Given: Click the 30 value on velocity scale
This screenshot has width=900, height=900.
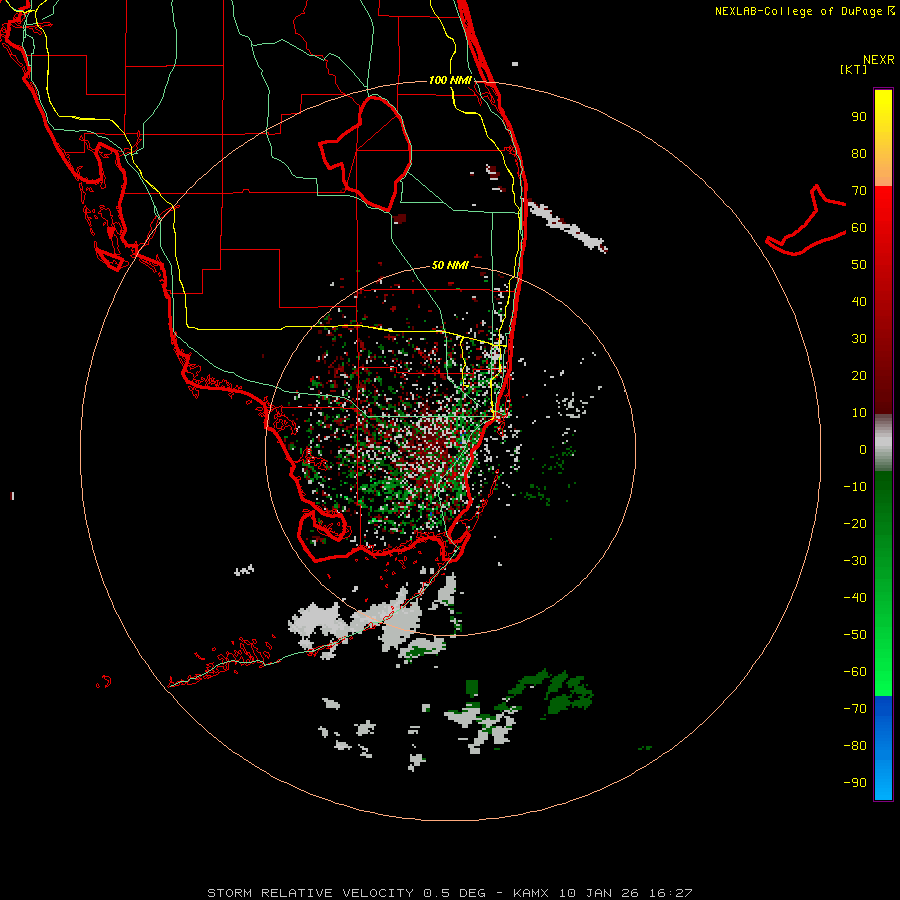Looking at the screenshot, I should (x=859, y=339).
